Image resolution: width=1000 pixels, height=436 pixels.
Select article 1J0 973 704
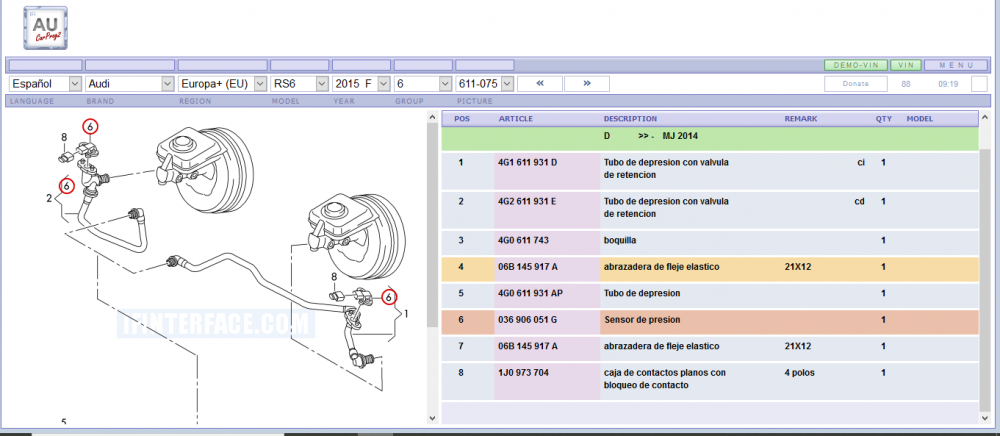pyautogui.click(x=523, y=372)
